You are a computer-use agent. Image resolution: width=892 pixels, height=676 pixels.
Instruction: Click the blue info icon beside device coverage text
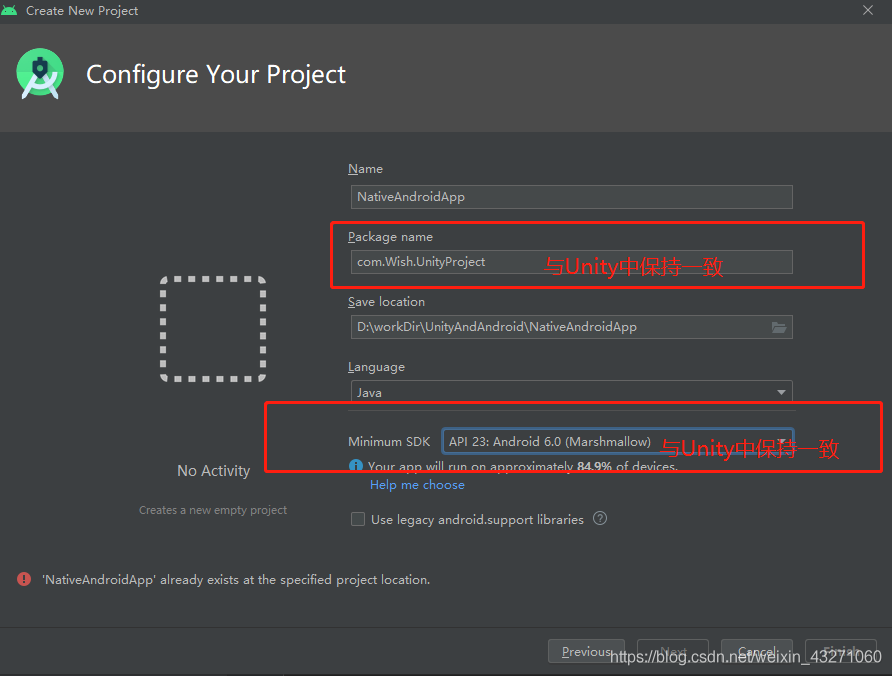pyautogui.click(x=356, y=466)
